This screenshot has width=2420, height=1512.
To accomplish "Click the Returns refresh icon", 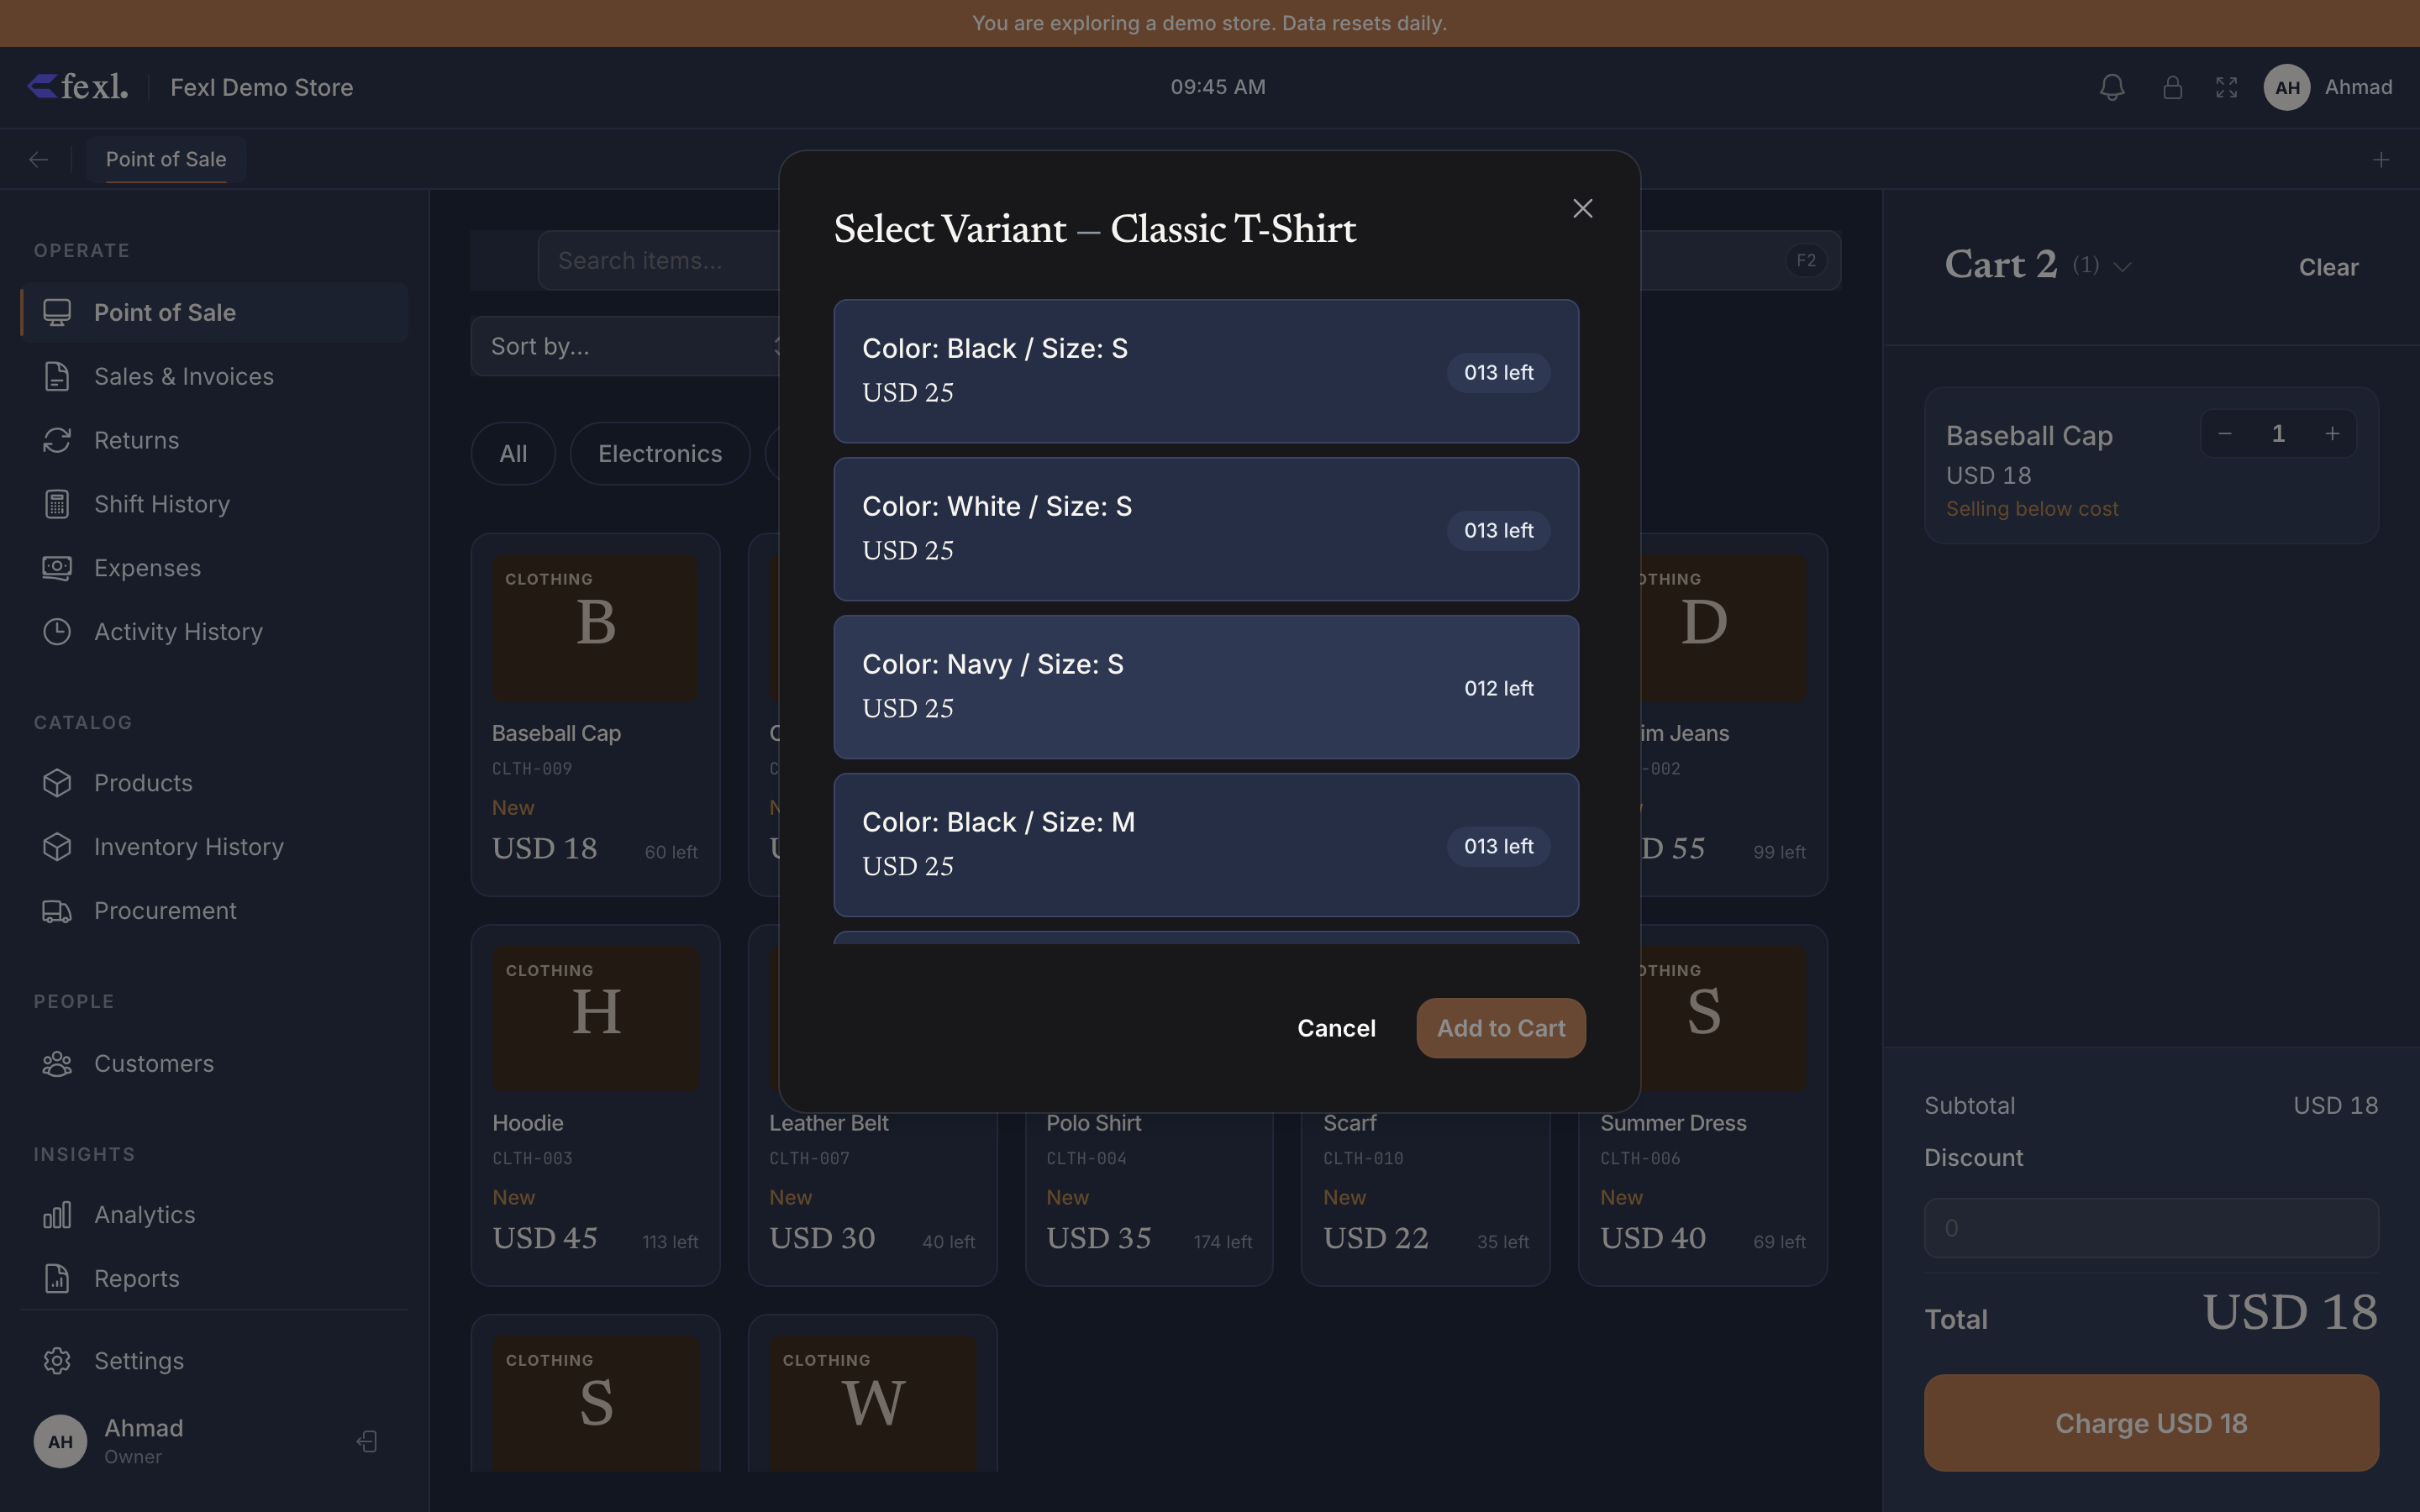I will point(57,440).
